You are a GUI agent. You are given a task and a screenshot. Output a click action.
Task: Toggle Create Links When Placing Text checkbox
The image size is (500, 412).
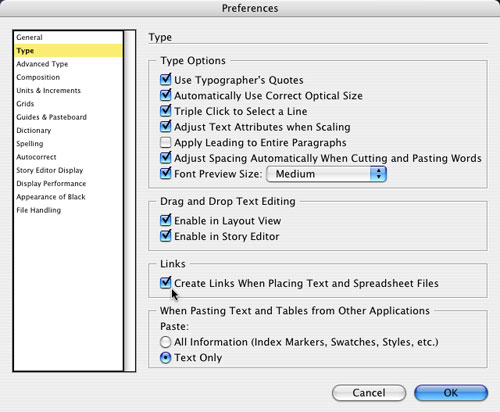click(165, 283)
